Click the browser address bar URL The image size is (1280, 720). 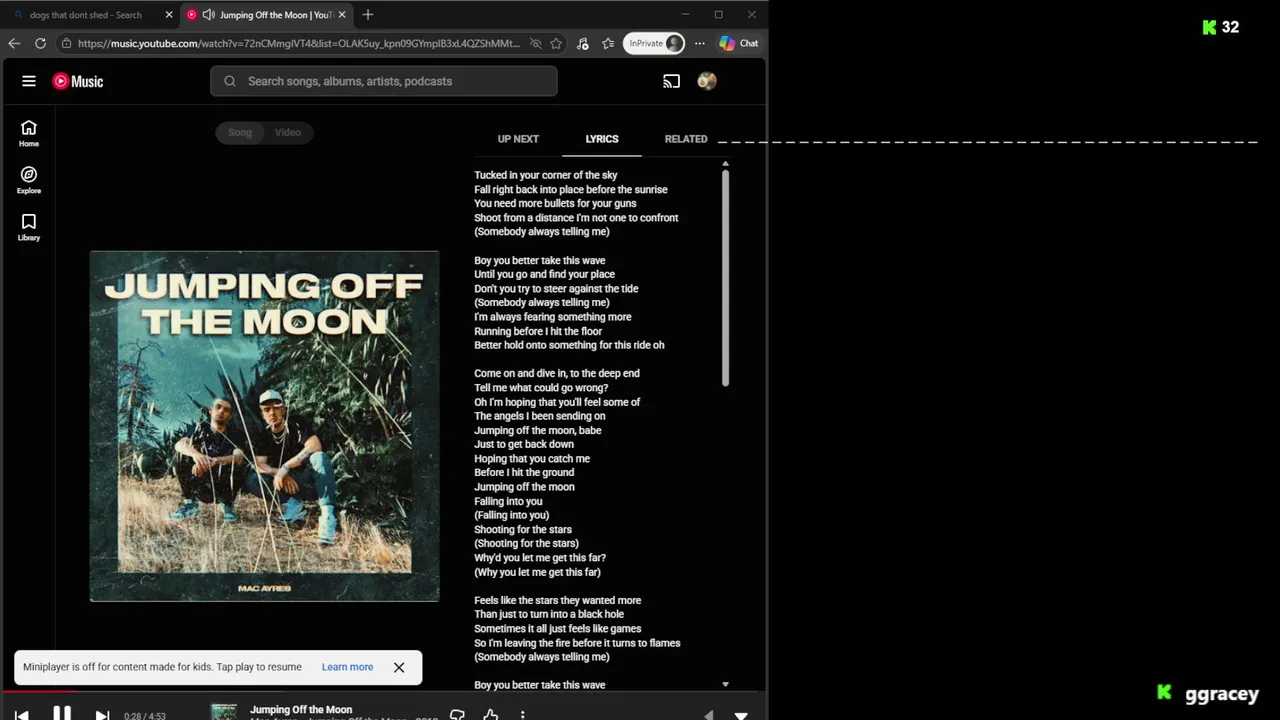tap(298, 43)
